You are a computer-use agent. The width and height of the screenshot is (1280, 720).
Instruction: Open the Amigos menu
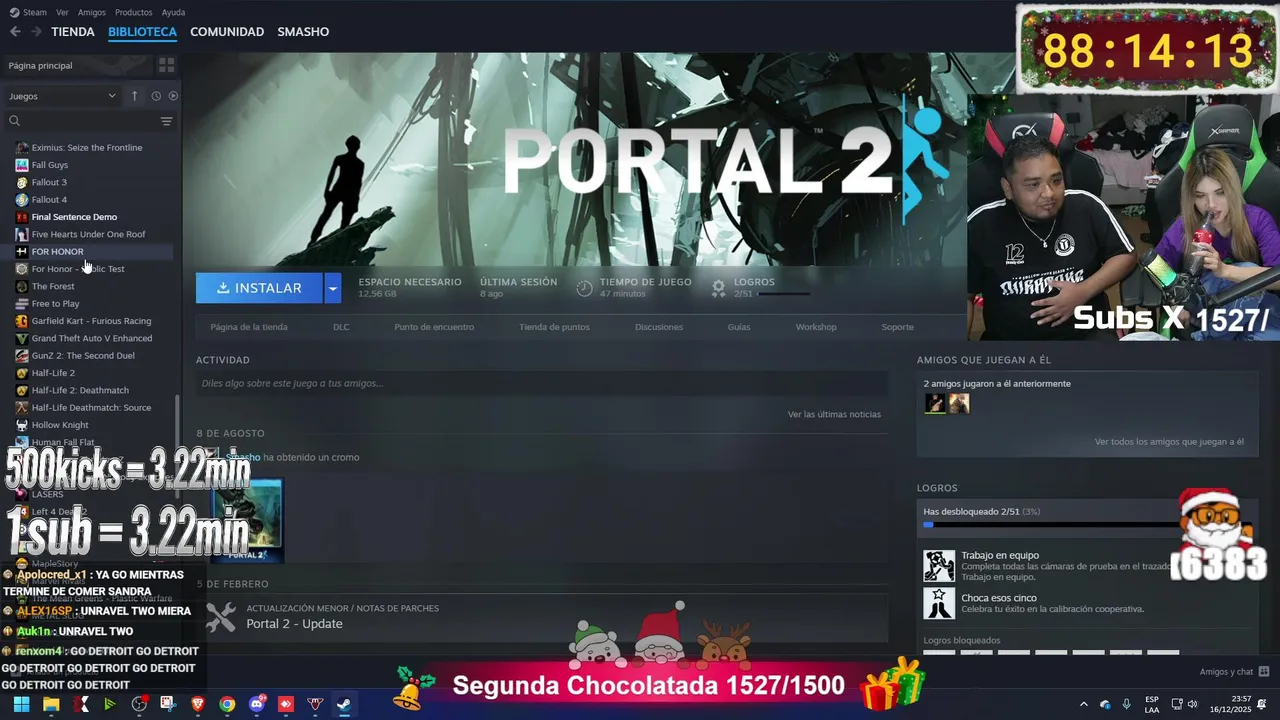tap(91, 12)
